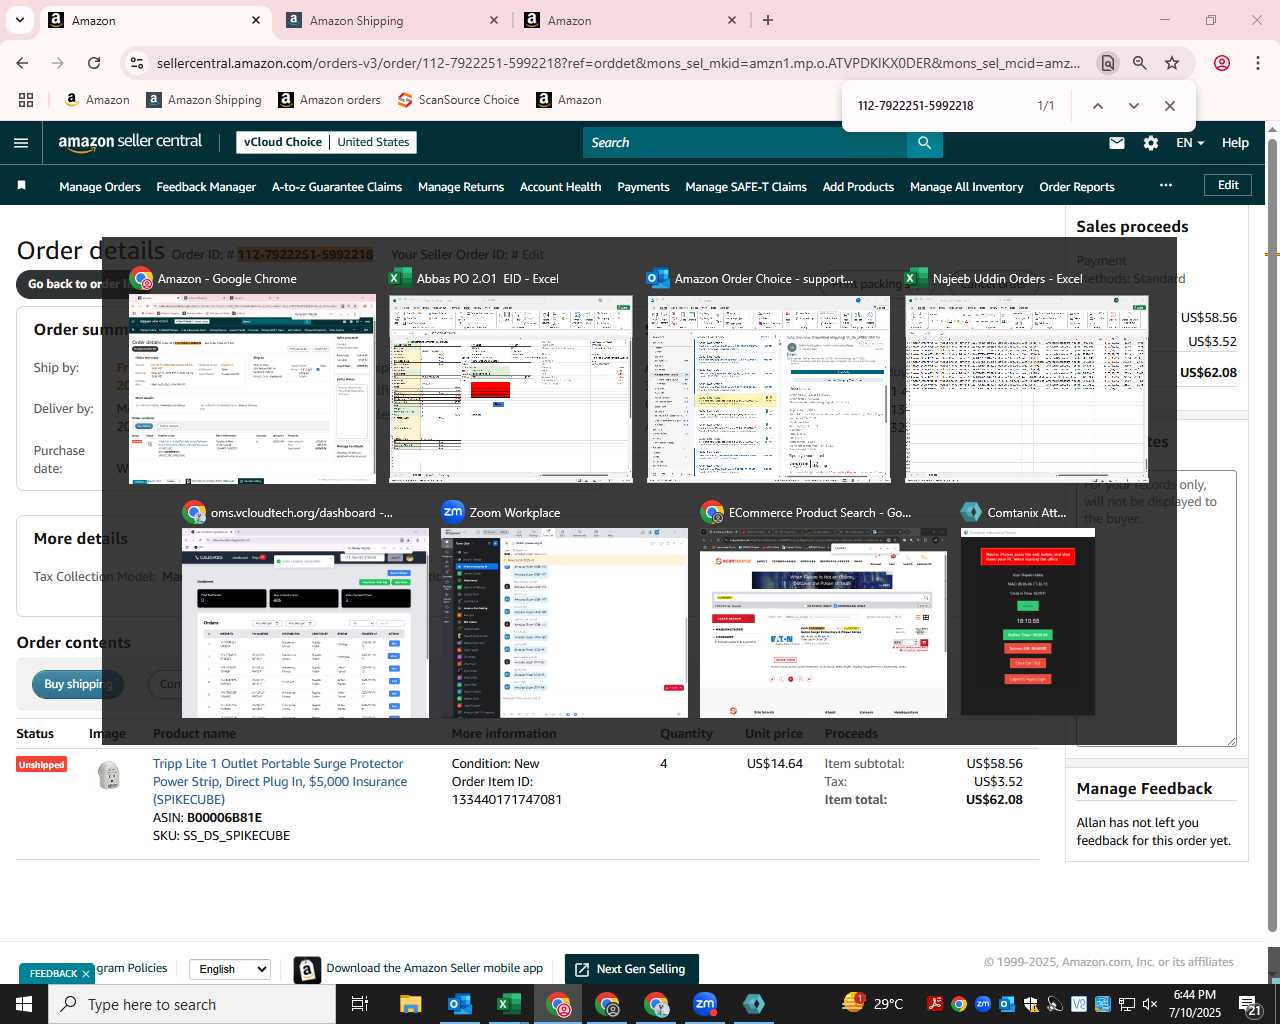Screen dimensions: 1280x1024
Task: Open Add Products menu item
Action: pyautogui.click(x=858, y=187)
